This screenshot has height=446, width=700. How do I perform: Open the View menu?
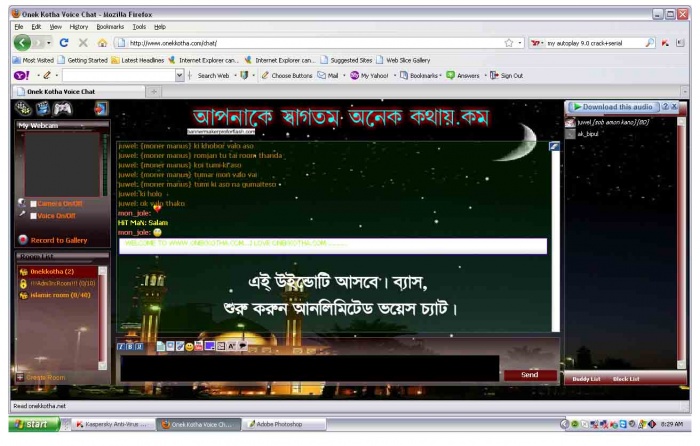click(x=55, y=27)
